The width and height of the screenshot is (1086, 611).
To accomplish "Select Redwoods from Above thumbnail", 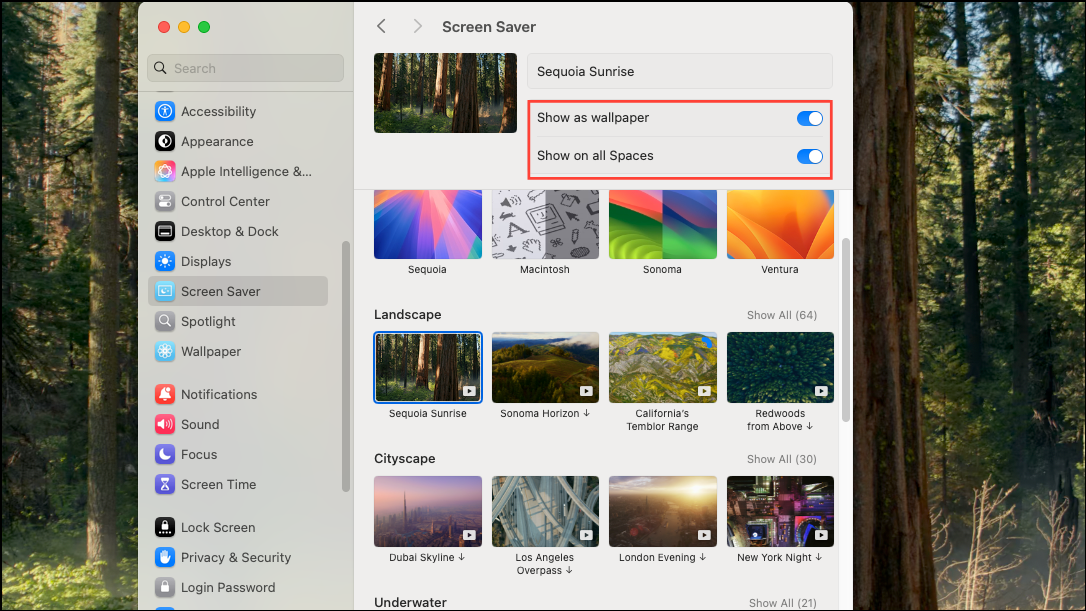I will pyautogui.click(x=780, y=367).
